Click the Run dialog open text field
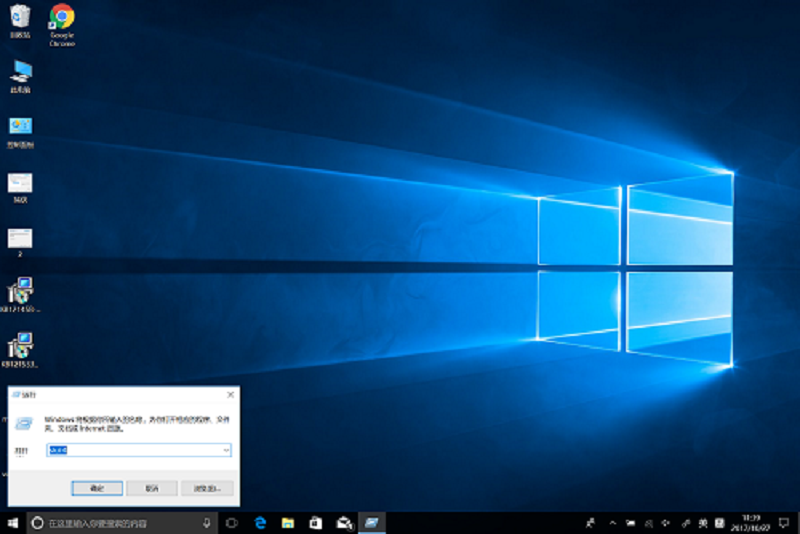The width and height of the screenshot is (800, 534). pos(139,450)
